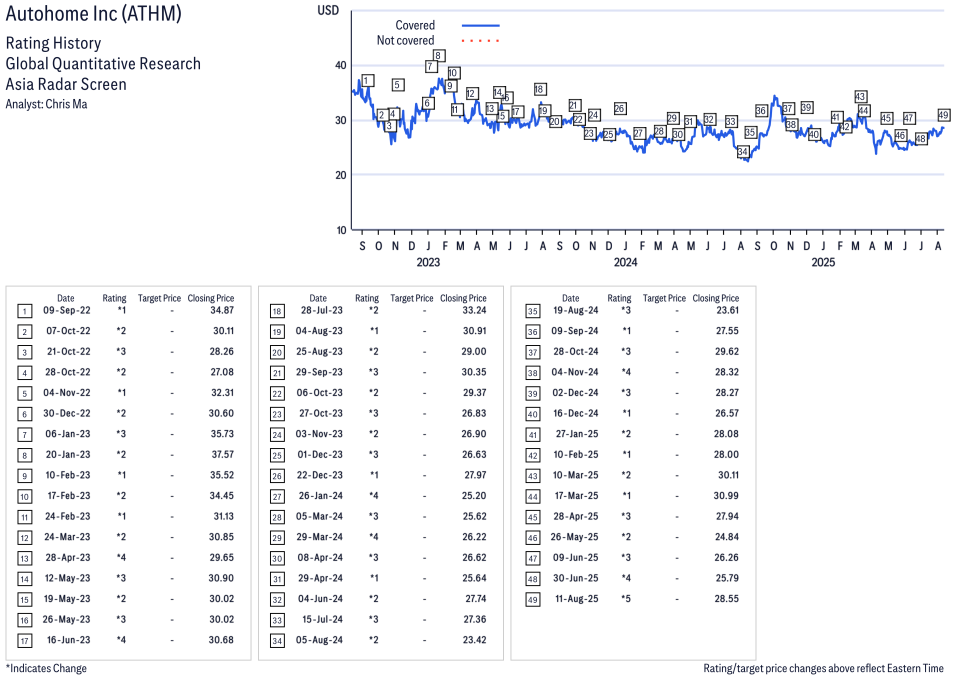Select chart marker 29 on the graph
The image size is (955, 675).
672,118
